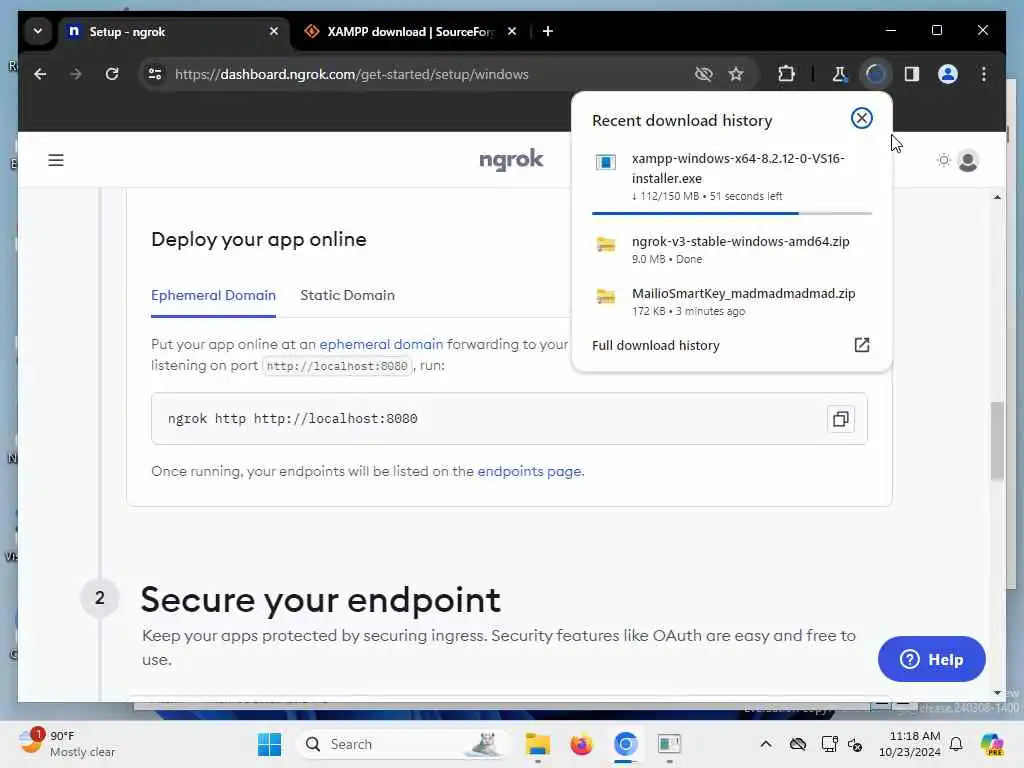
Task: Click the ngrok http http://localhost:8080 command text
Action: [293, 419]
